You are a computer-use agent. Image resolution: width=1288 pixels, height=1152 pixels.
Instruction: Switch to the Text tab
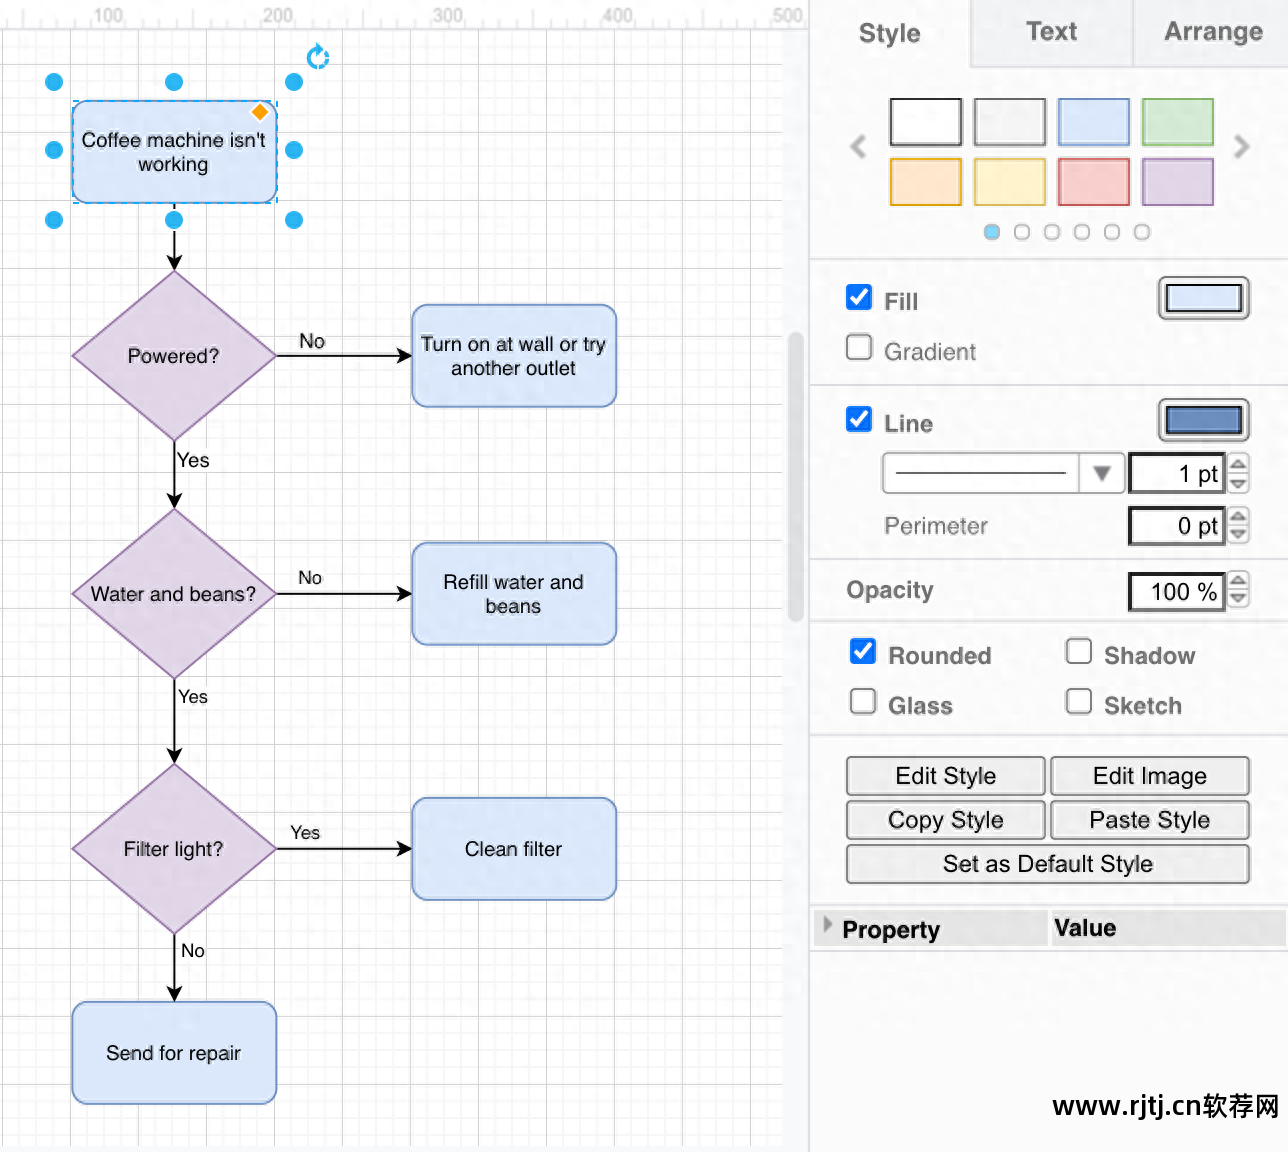point(1051,32)
